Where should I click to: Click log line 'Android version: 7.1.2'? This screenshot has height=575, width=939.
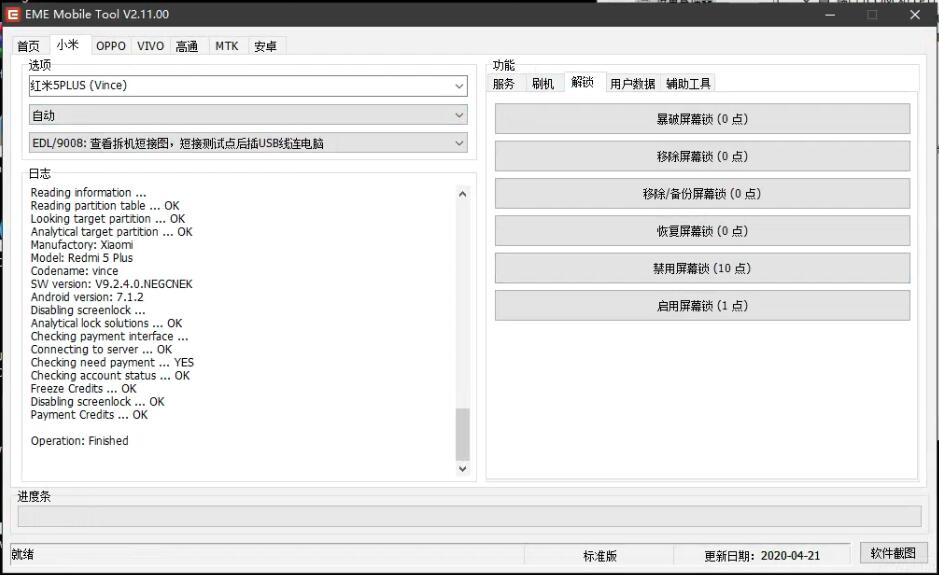87,297
